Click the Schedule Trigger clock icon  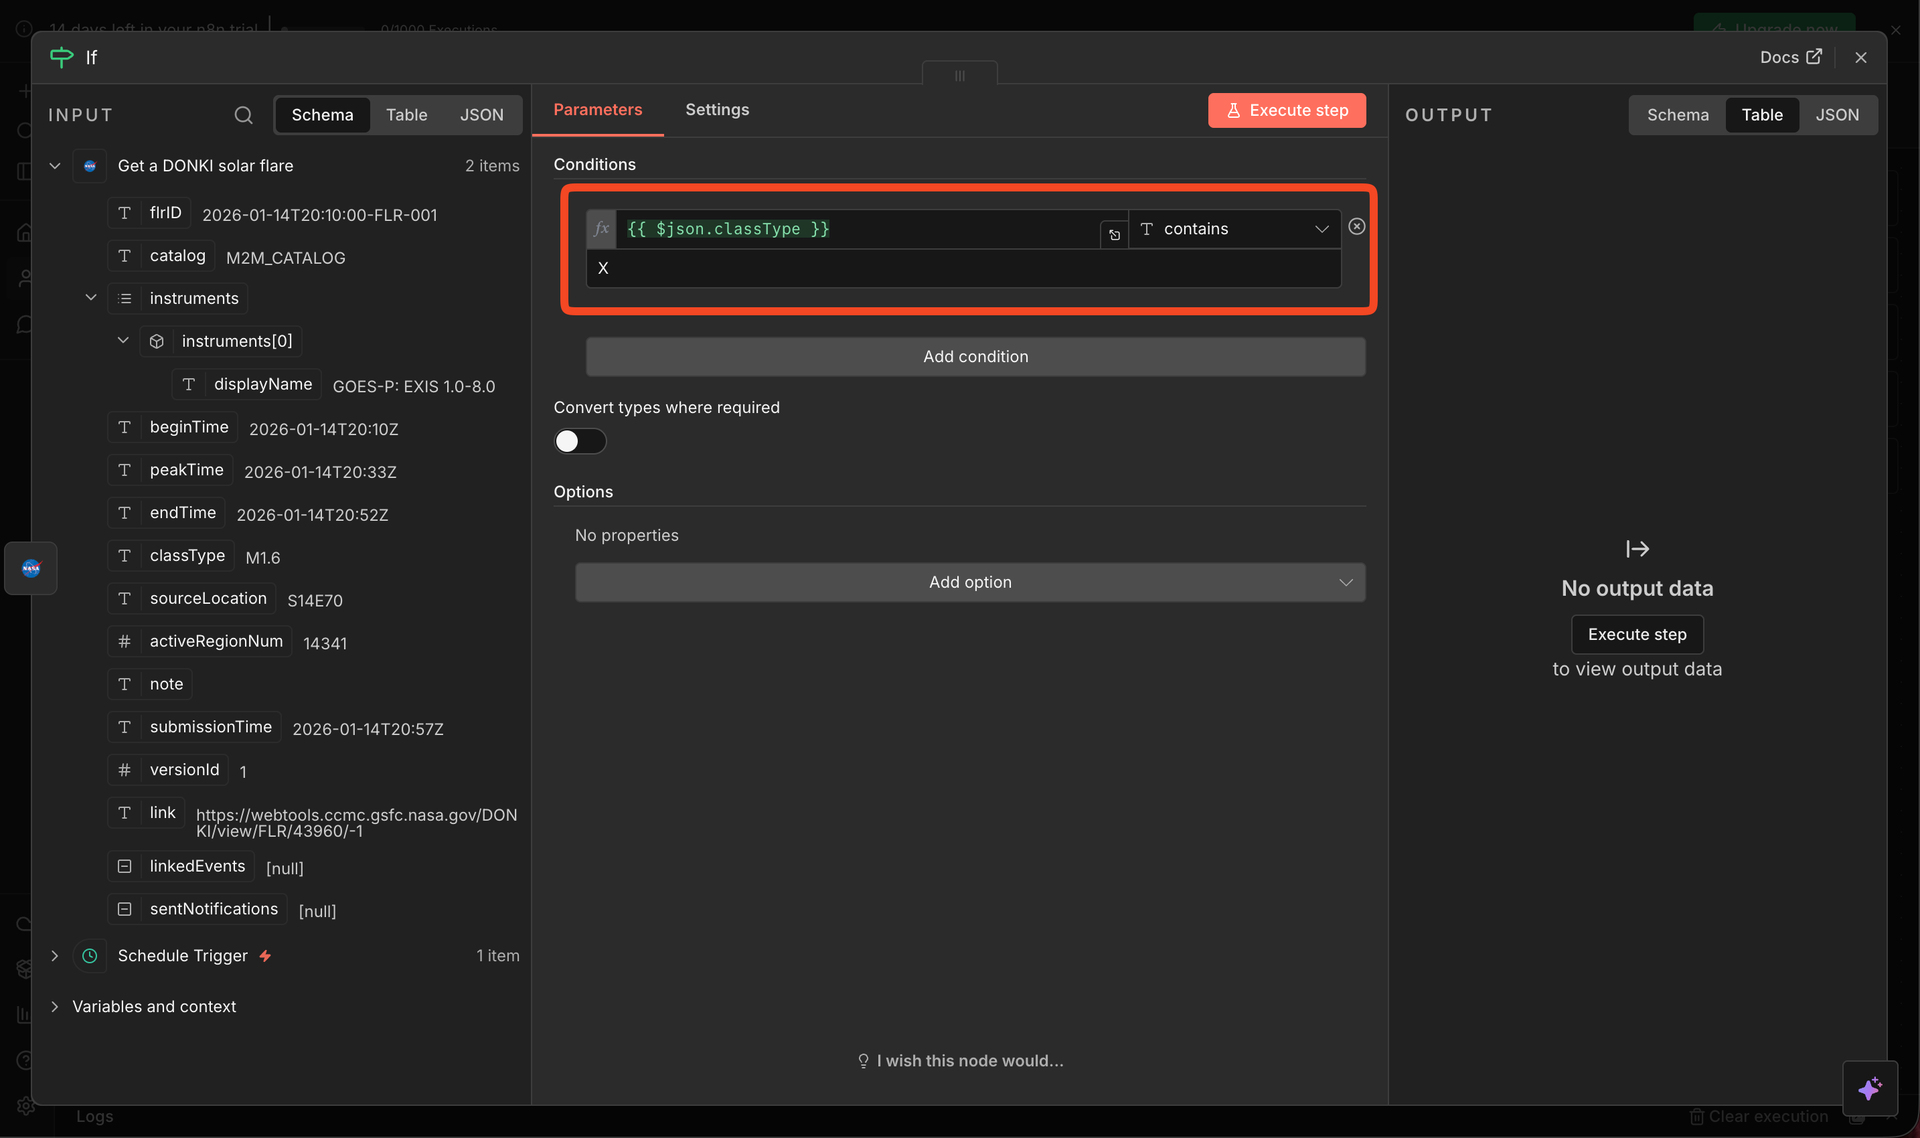click(90, 956)
